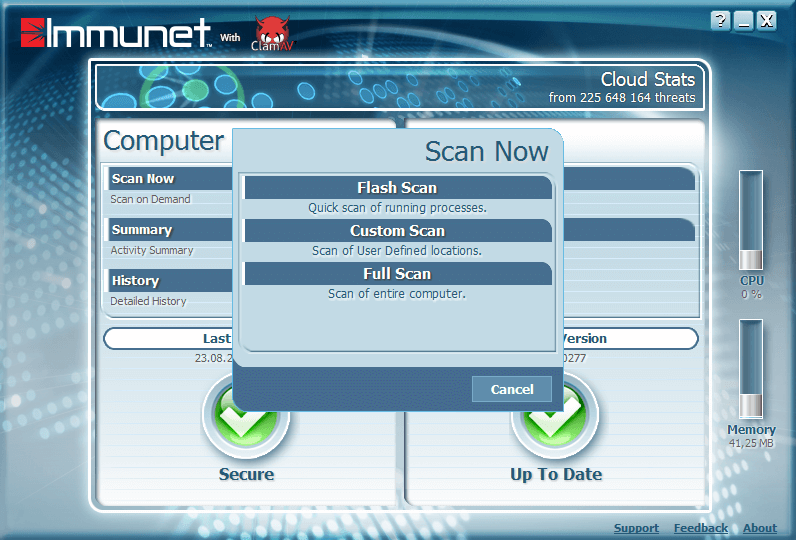Close the Immunet window with X
Viewport: 796px width, 540px height.
coord(767,21)
